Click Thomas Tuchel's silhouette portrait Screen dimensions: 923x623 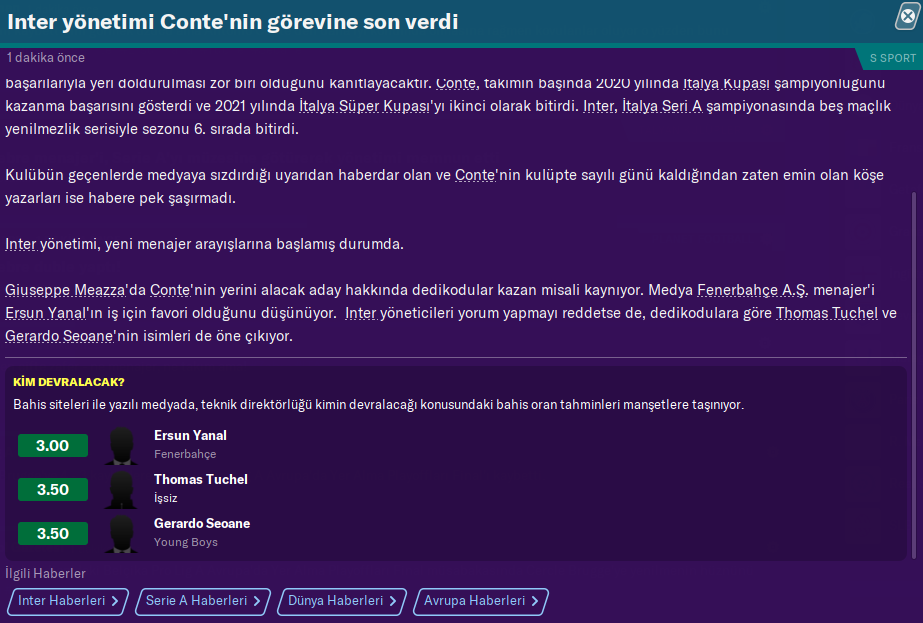click(122, 490)
